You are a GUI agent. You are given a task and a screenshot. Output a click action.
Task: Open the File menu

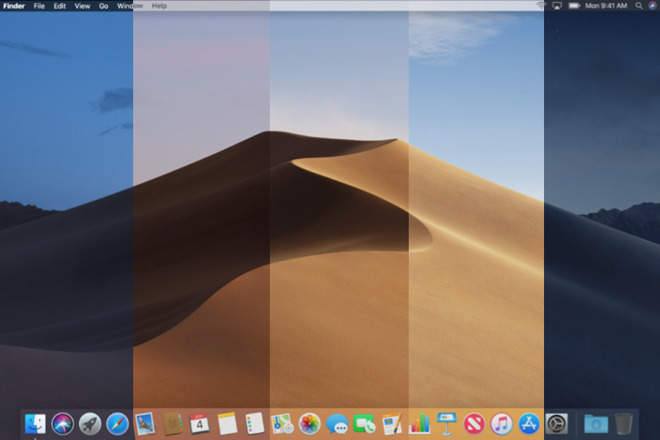[39, 6]
